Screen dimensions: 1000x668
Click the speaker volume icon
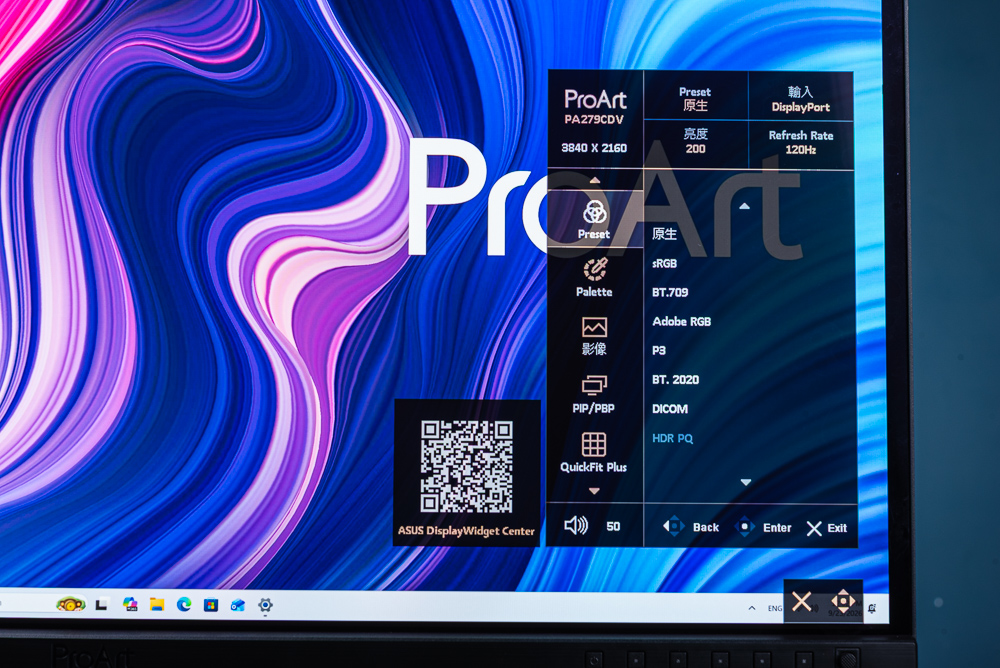click(576, 526)
